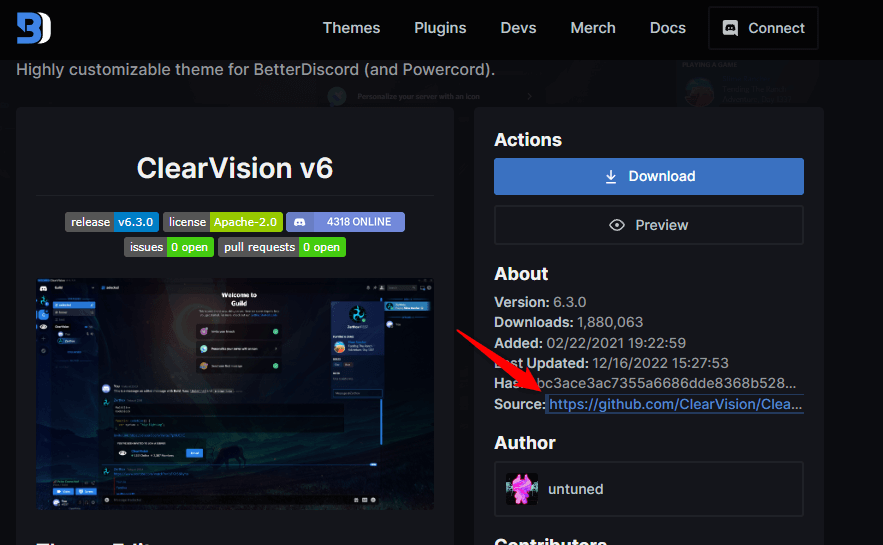The width and height of the screenshot is (883, 545).
Task: Click the download arrow icon
Action: pyautogui.click(x=611, y=176)
